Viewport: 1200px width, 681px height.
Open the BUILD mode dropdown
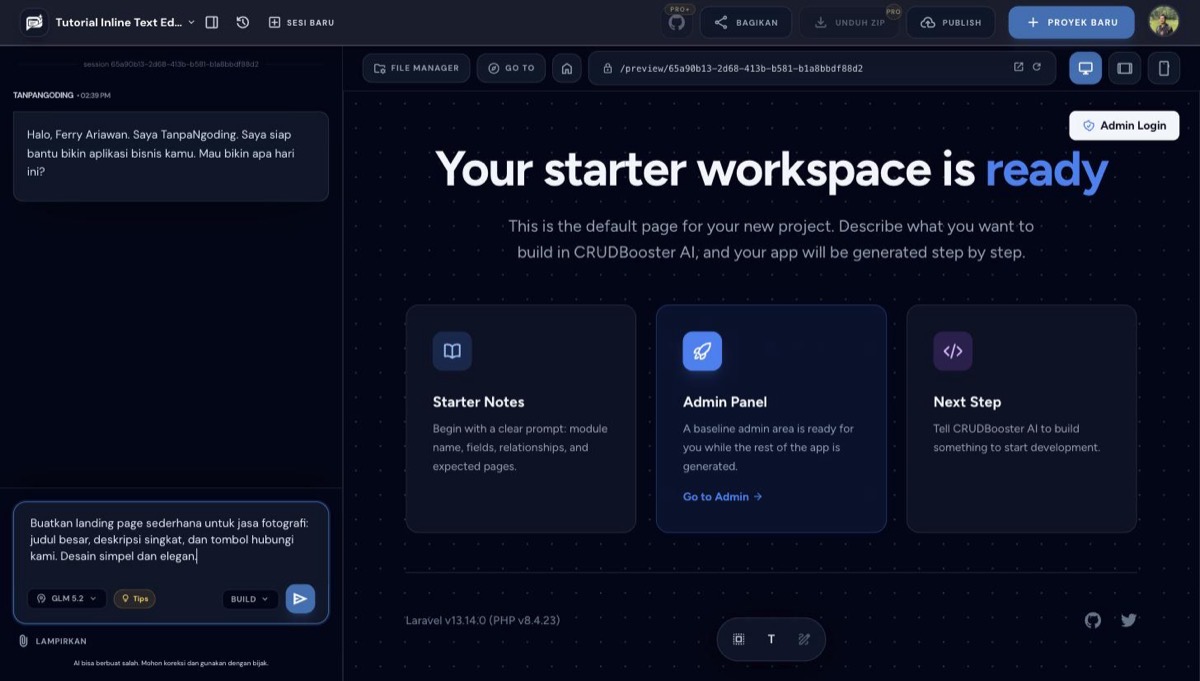[250, 599]
